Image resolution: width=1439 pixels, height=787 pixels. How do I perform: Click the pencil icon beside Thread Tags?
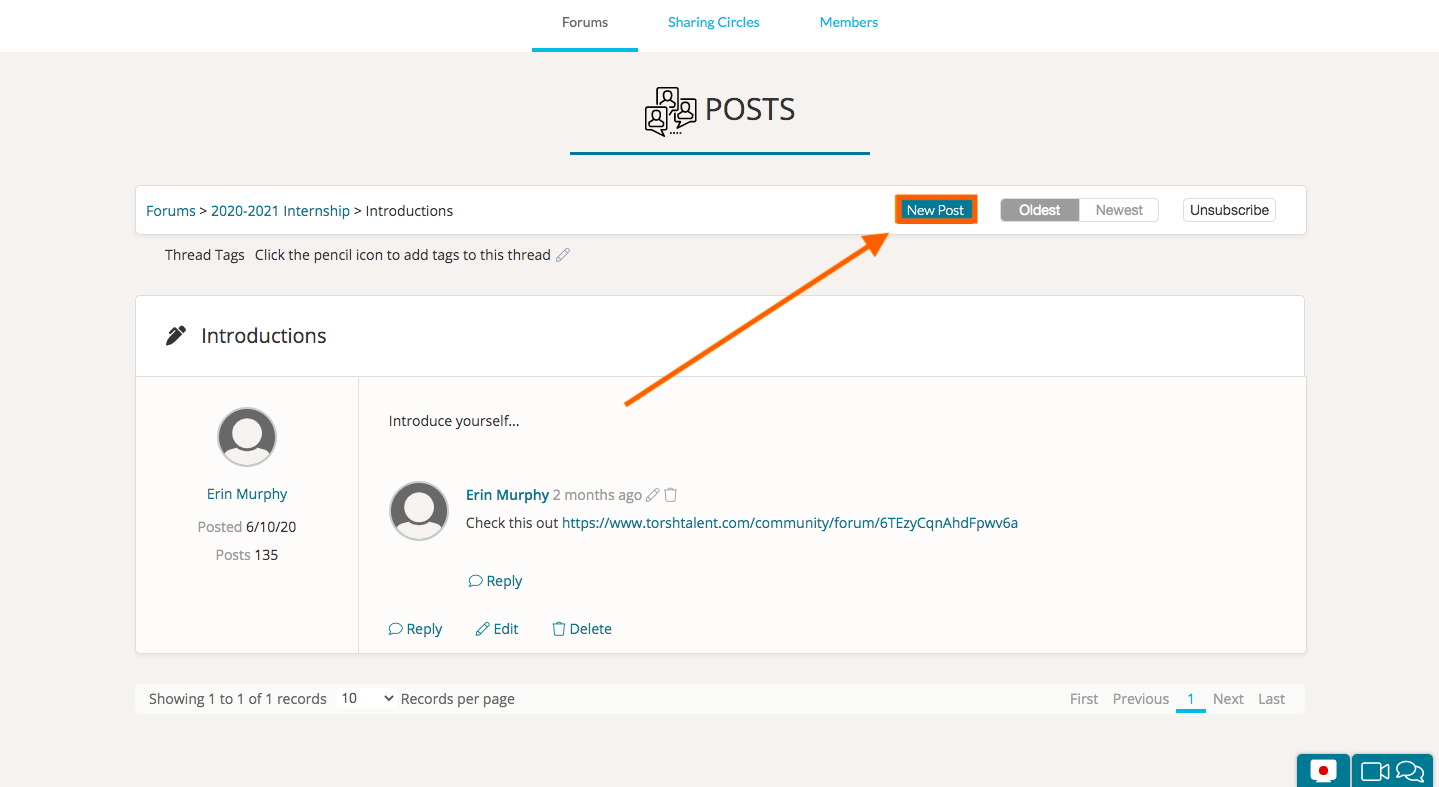pyautogui.click(x=563, y=255)
